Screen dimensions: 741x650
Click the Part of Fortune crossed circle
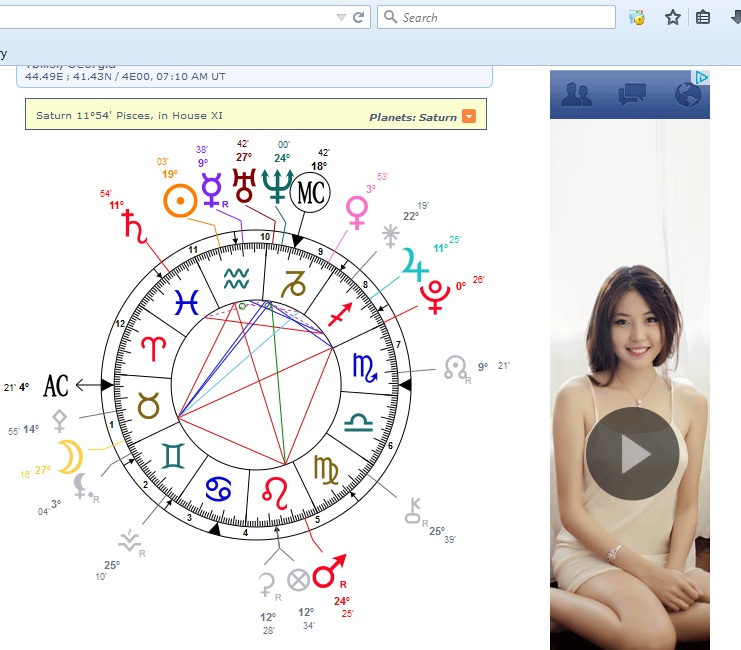pyautogui.click(x=298, y=580)
